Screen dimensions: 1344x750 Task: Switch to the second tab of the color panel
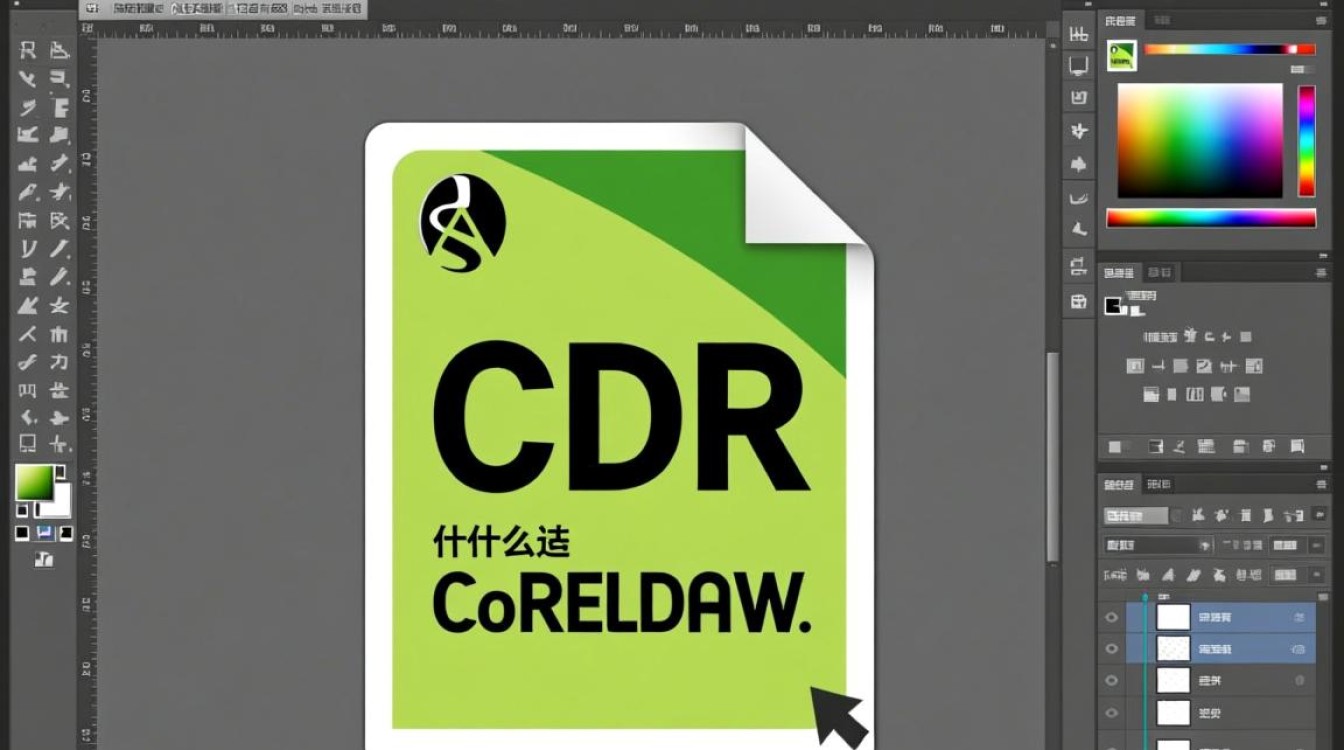point(1163,21)
